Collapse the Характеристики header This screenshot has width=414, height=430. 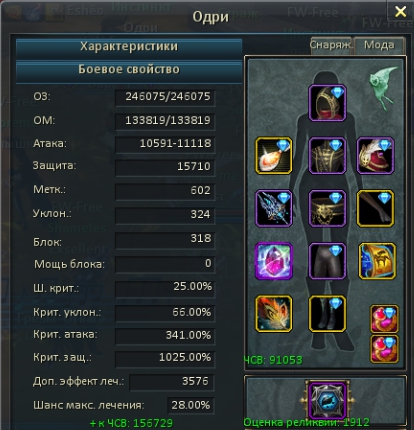pyautogui.click(x=129, y=46)
